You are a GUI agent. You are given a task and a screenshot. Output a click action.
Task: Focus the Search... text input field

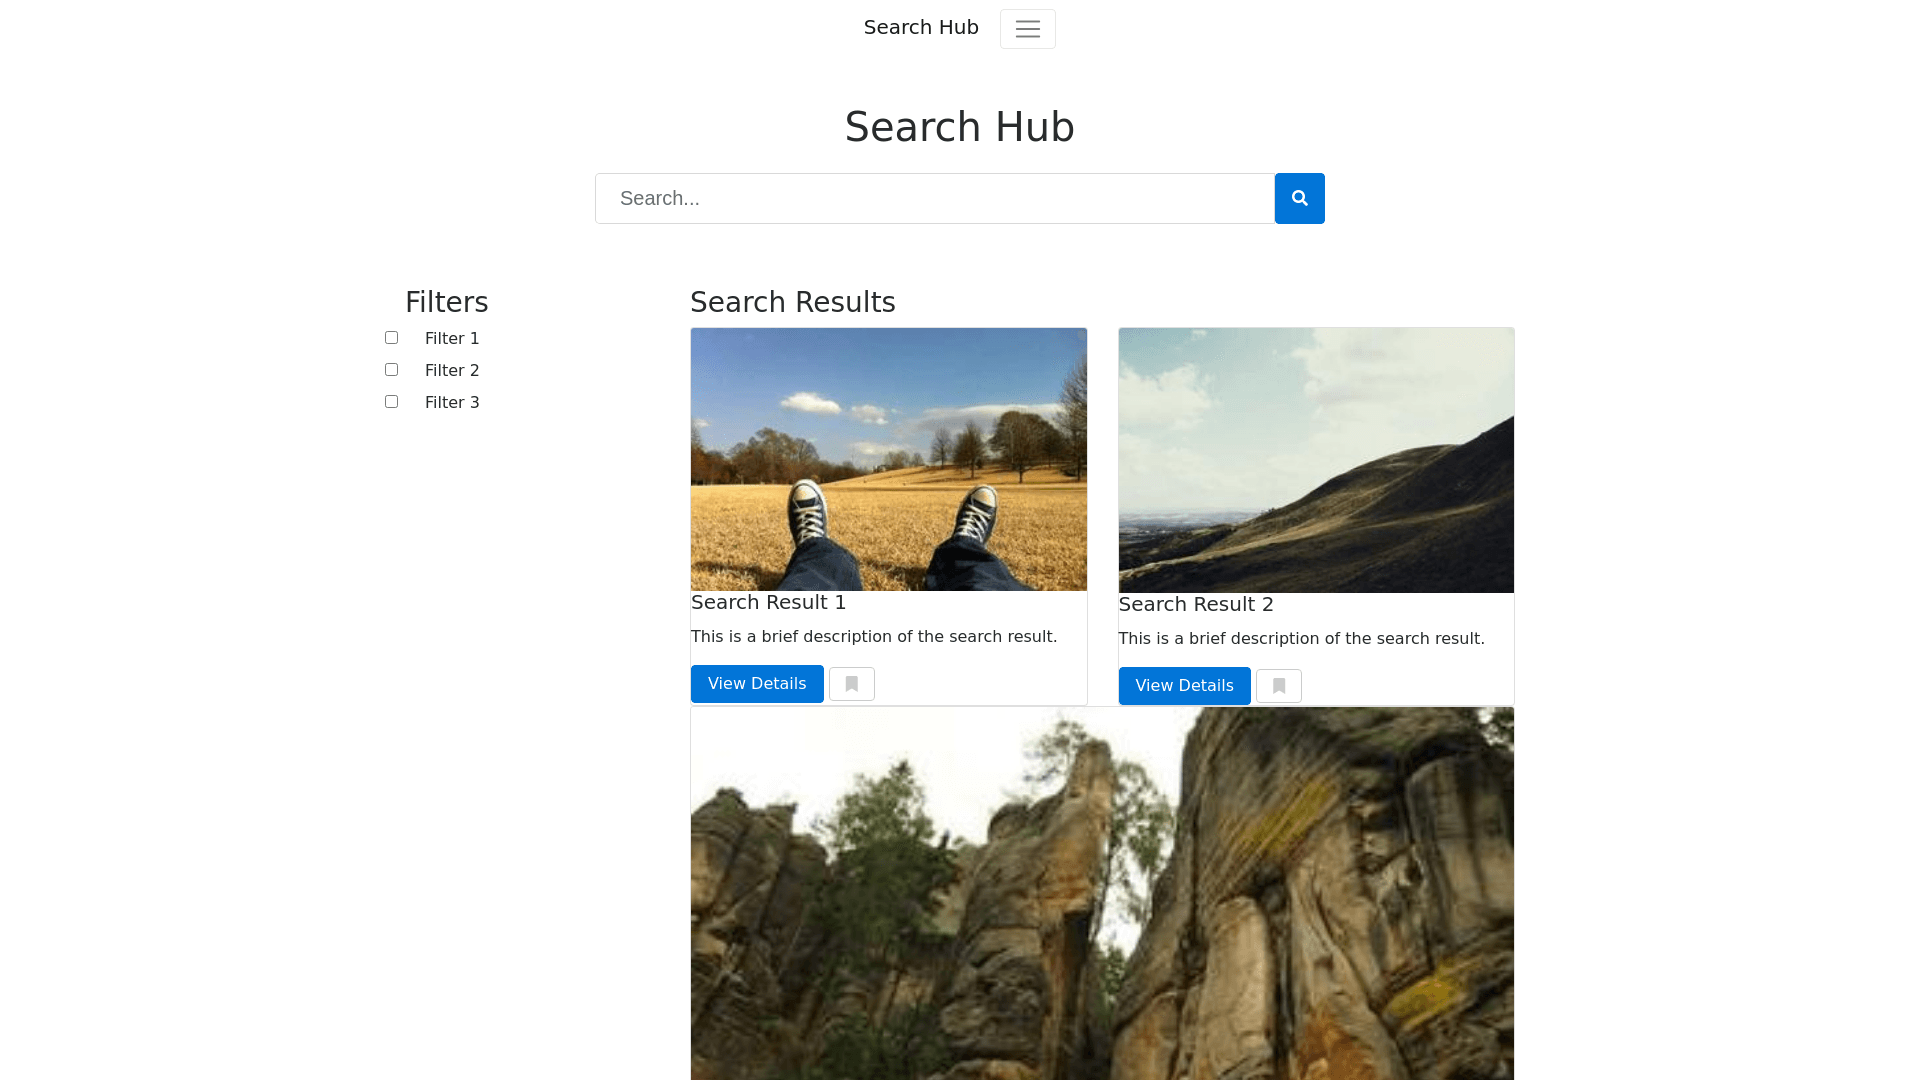tap(934, 198)
